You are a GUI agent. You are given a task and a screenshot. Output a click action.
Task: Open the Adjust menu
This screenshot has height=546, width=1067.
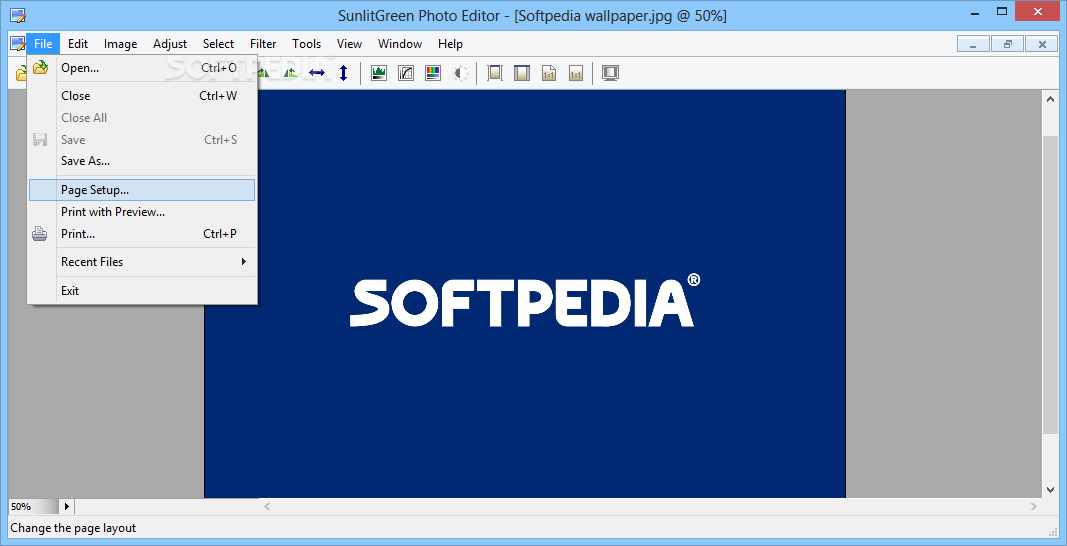pyautogui.click(x=170, y=44)
